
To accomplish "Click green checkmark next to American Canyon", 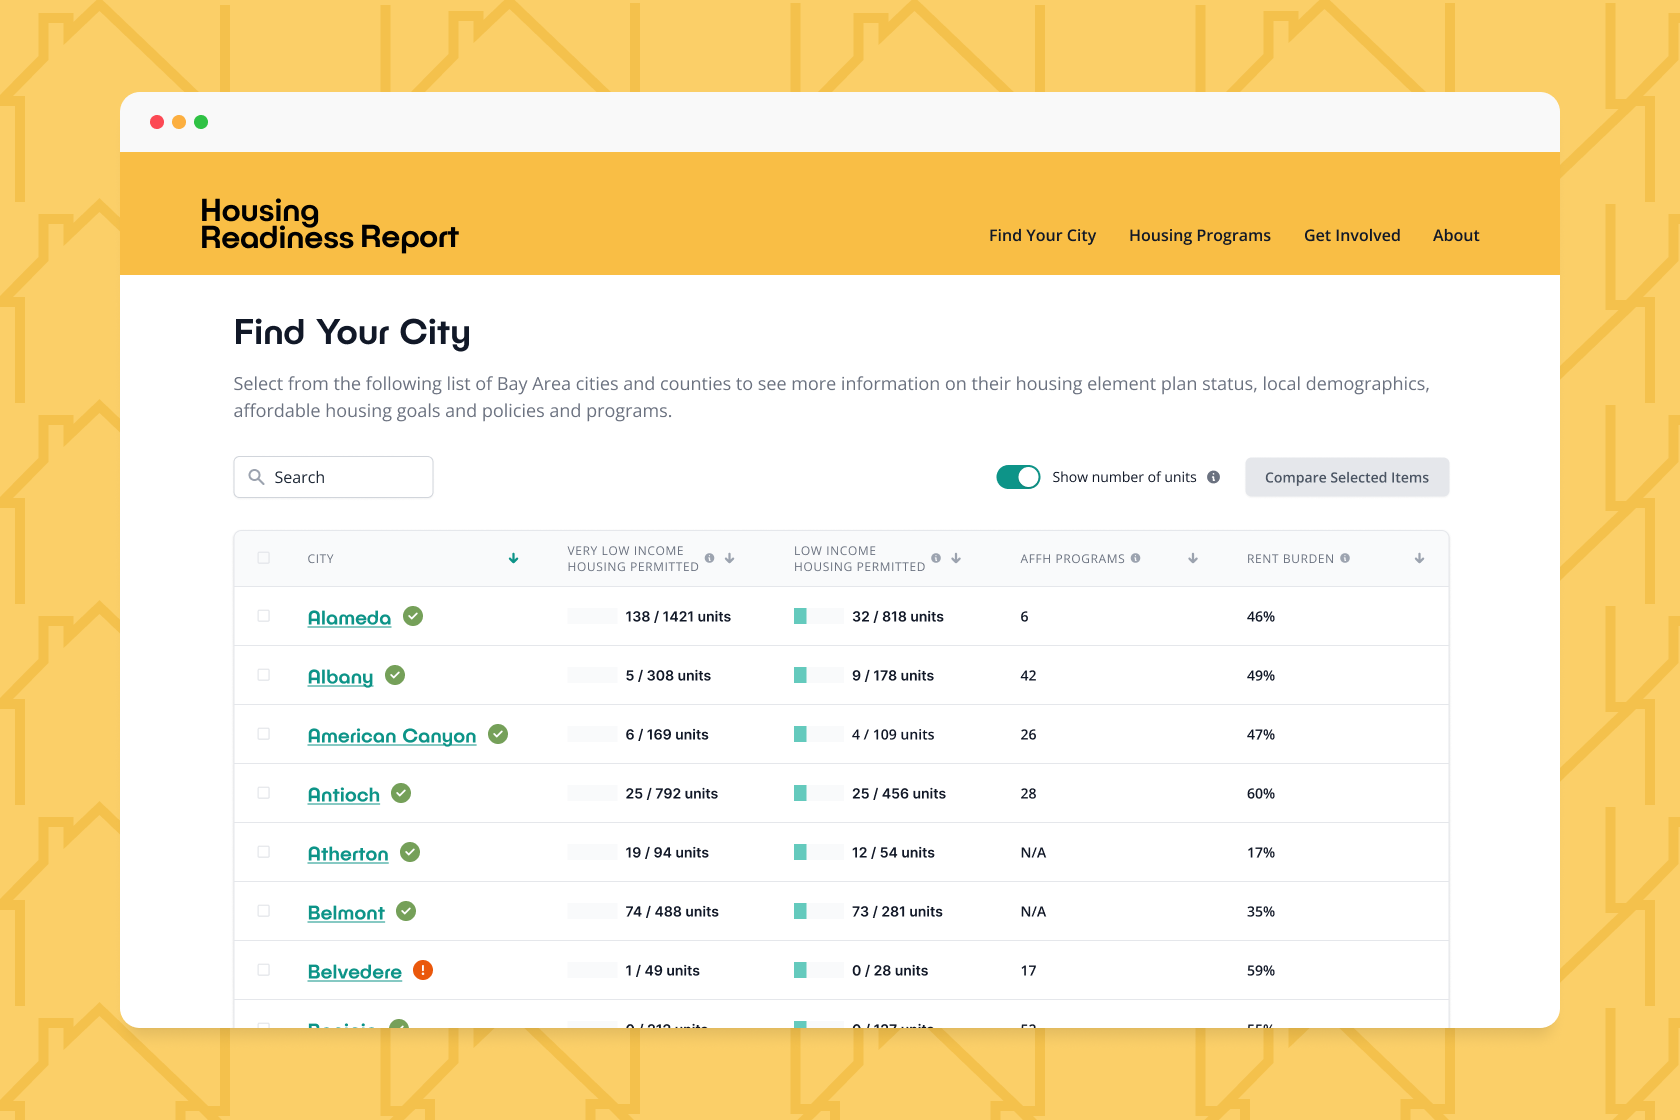I will point(498,734).
